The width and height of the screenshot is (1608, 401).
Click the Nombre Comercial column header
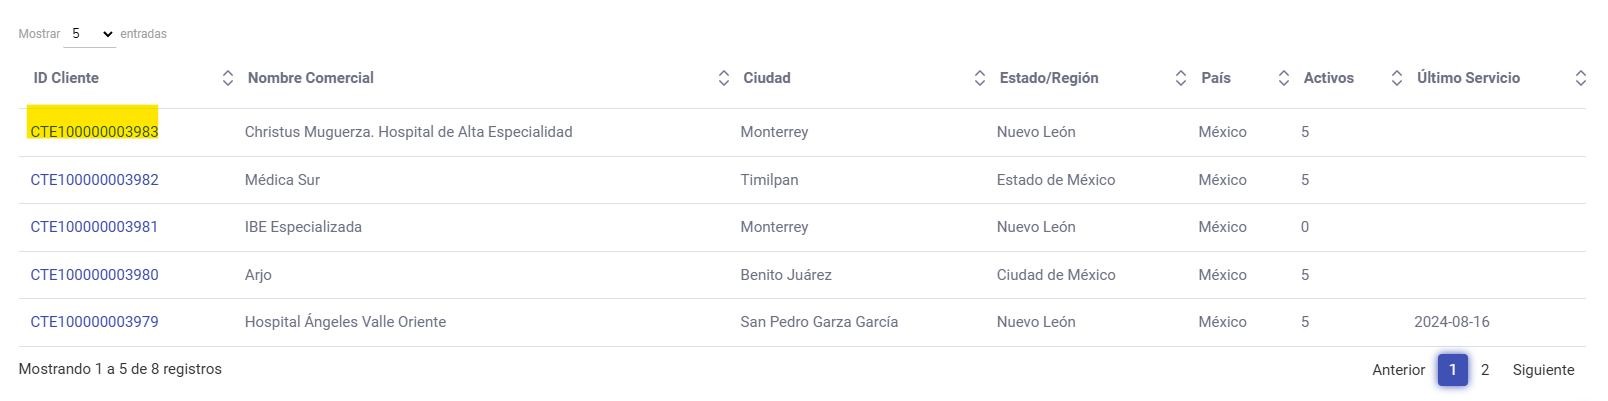coord(311,78)
